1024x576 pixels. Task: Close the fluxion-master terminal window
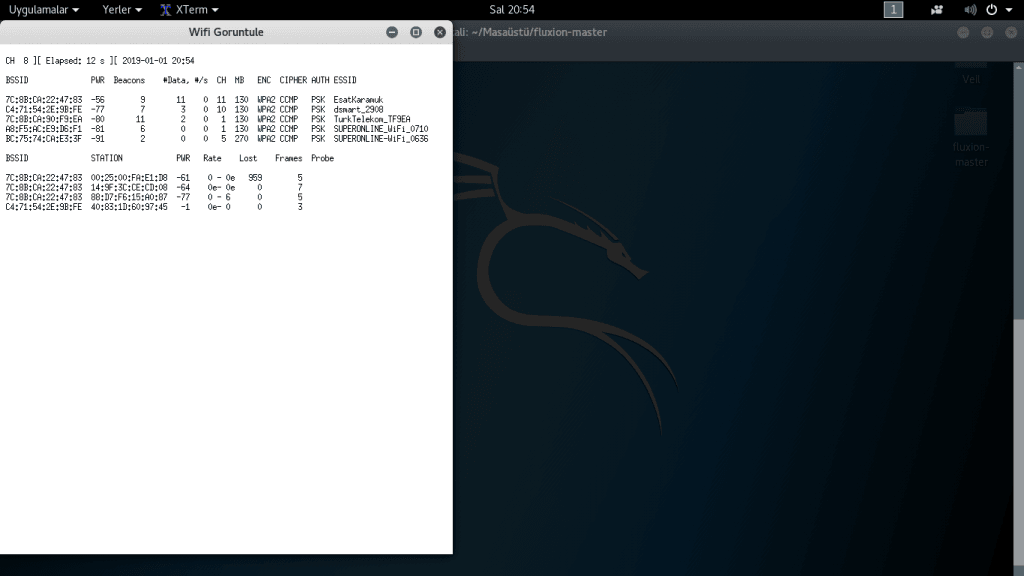[1011, 32]
